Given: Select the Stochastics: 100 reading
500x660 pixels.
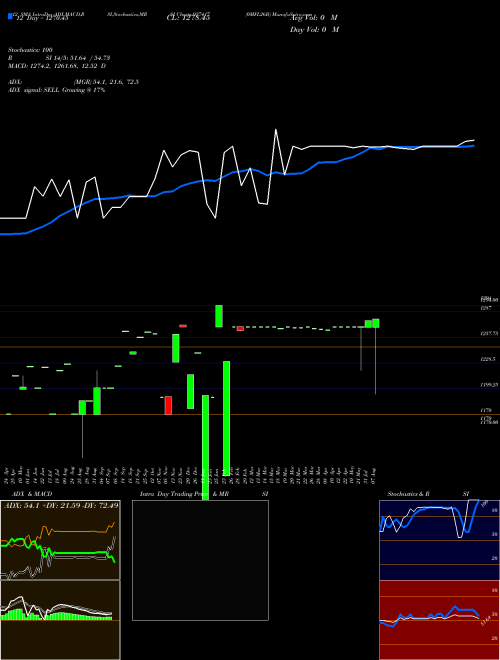Looking at the screenshot, I should pos(30,50).
